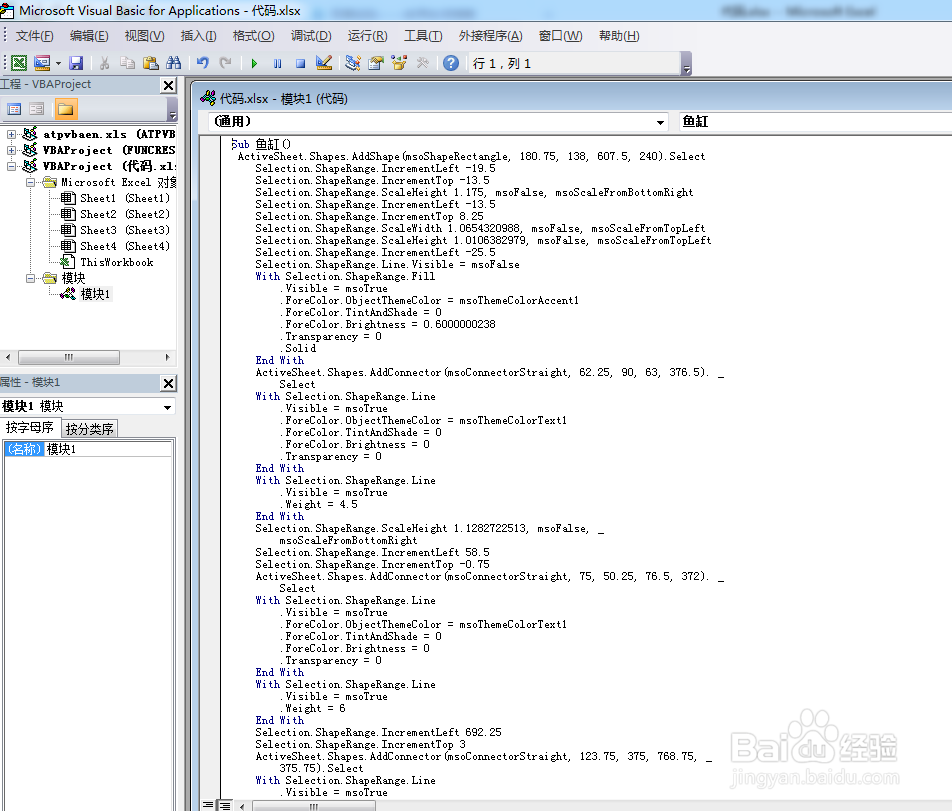Click the code window horizontal scrollbar thumb
Image resolution: width=952 pixels, height=811 pixels.
pyautogui.click(x=314, y=806)
